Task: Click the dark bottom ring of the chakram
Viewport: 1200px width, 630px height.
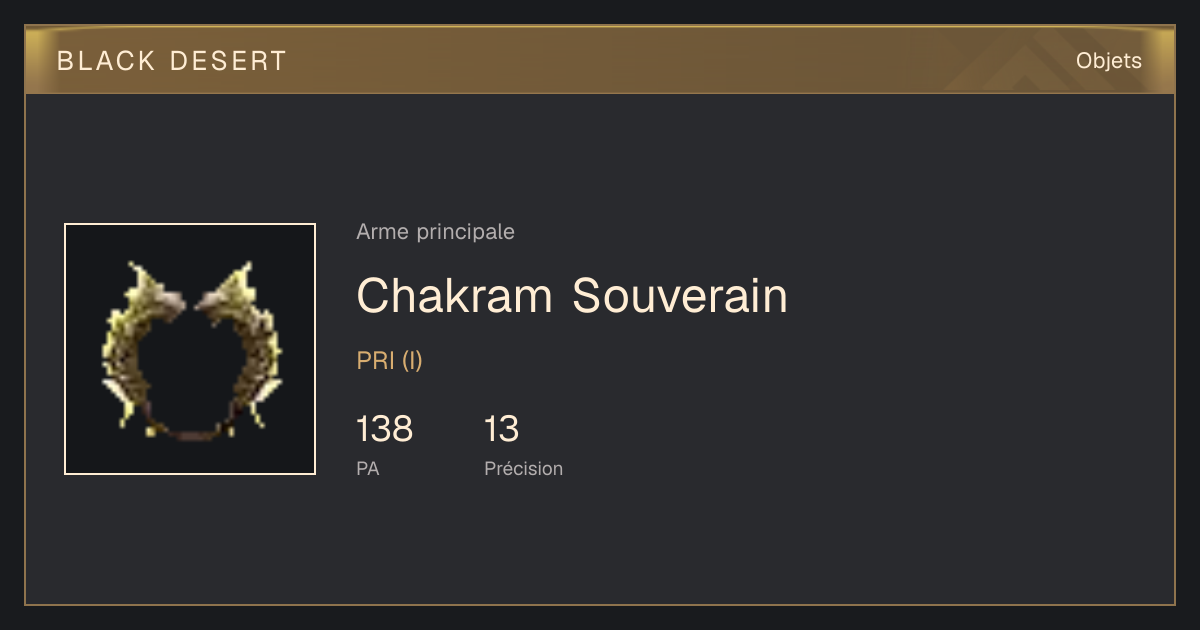Action: click(190, 432)
